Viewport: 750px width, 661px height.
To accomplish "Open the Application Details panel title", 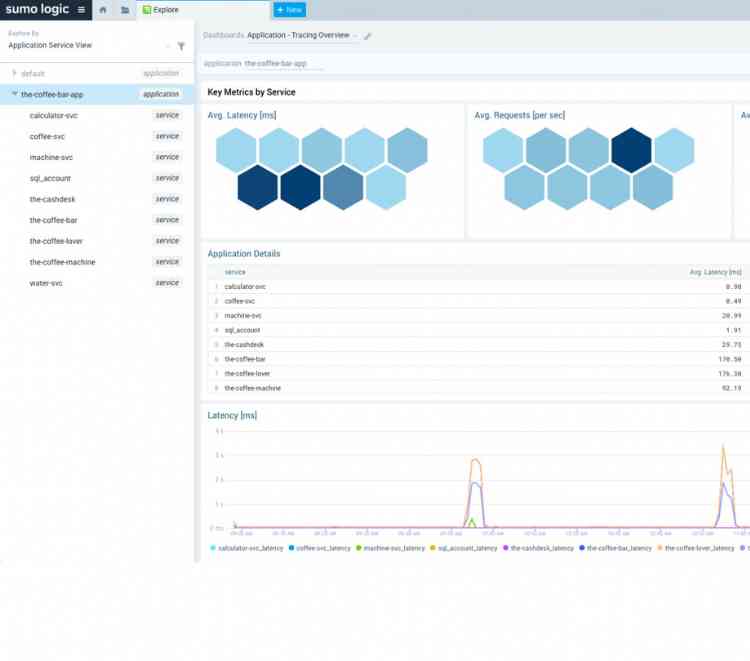I will tap(244, 253).
